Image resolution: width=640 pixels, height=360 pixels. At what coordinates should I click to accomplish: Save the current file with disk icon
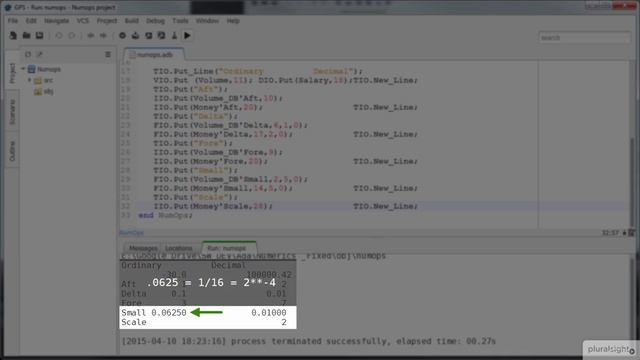point(39,36)
